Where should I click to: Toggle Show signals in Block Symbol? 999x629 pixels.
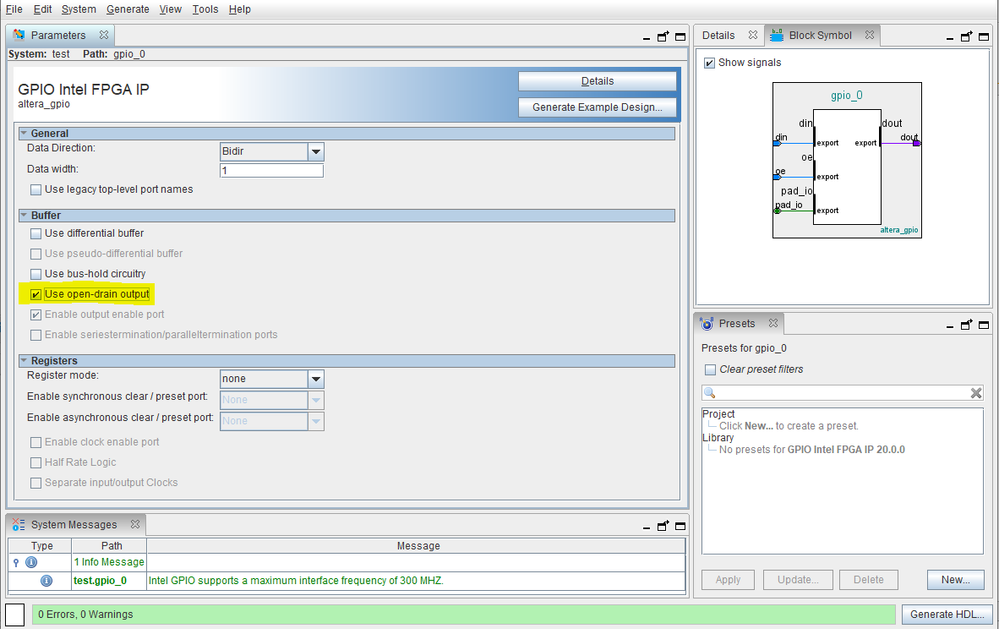pyautogui.click(x=710, y=60)
